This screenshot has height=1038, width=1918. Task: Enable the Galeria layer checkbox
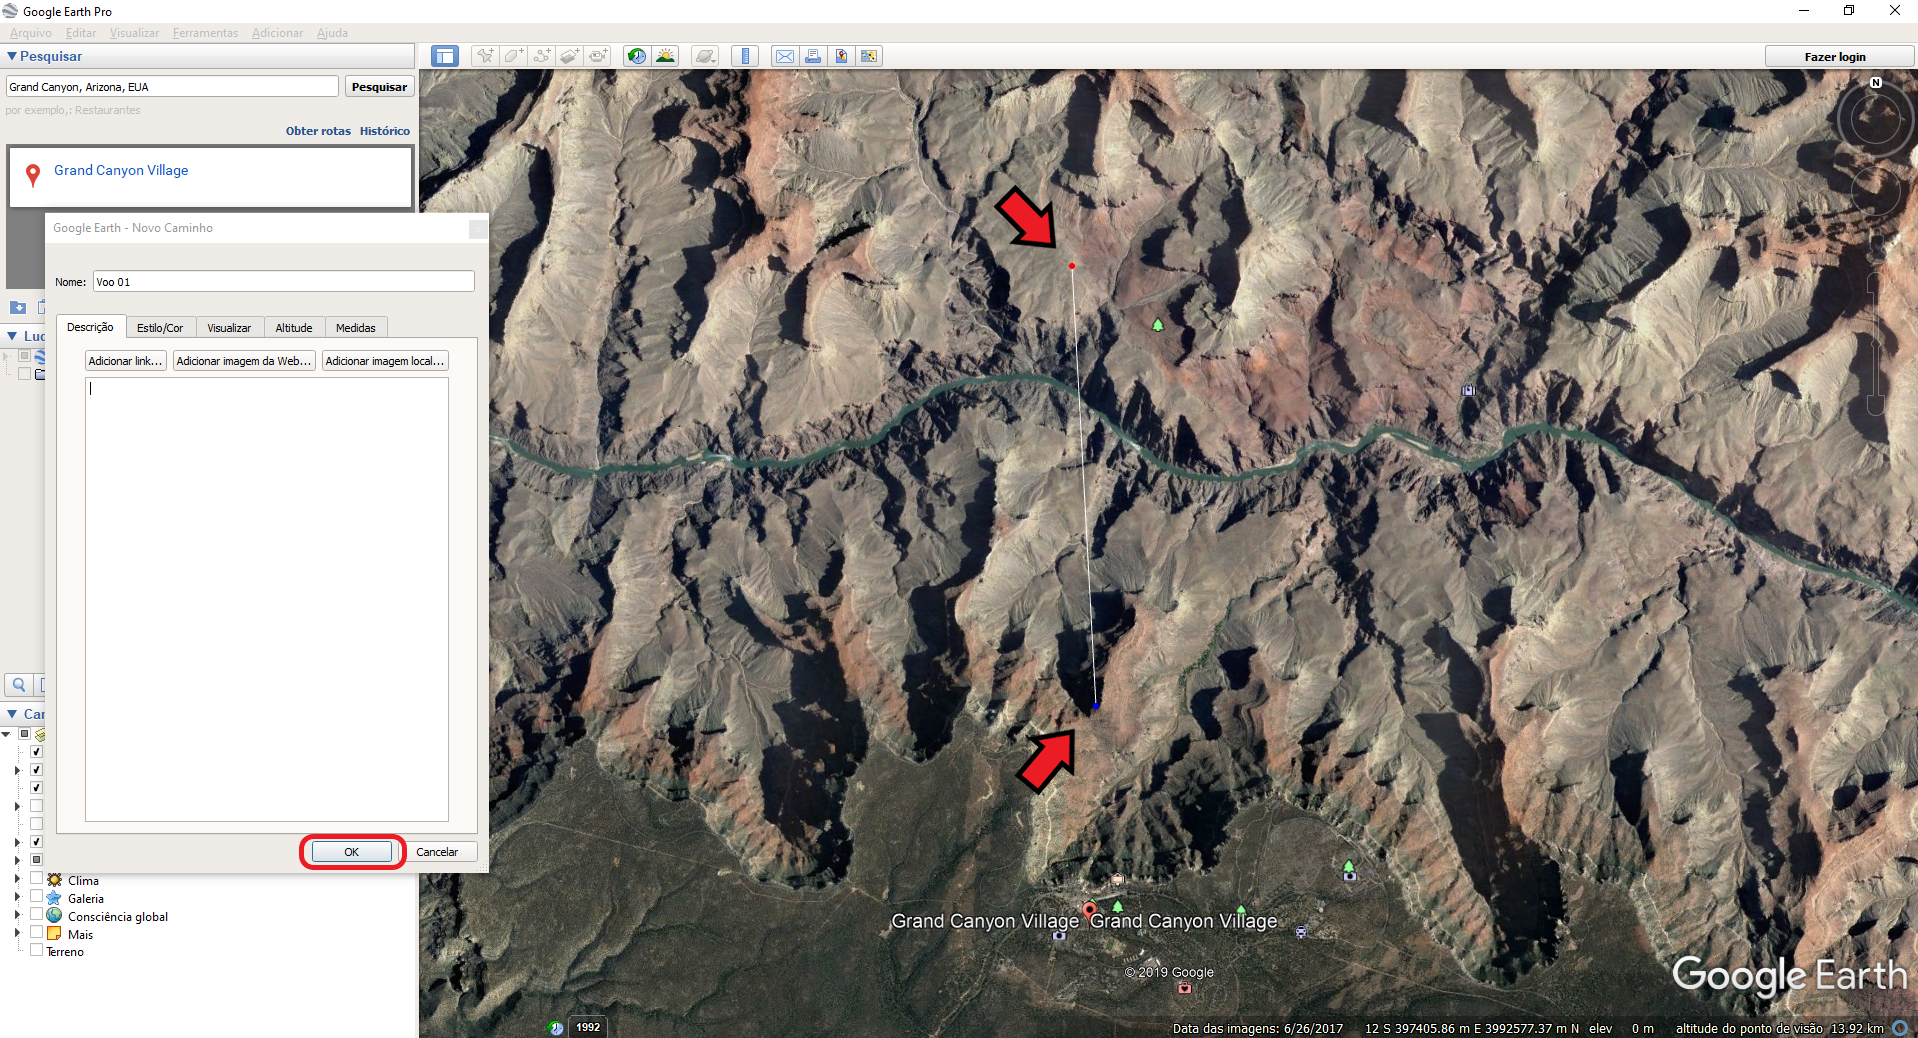36,896
